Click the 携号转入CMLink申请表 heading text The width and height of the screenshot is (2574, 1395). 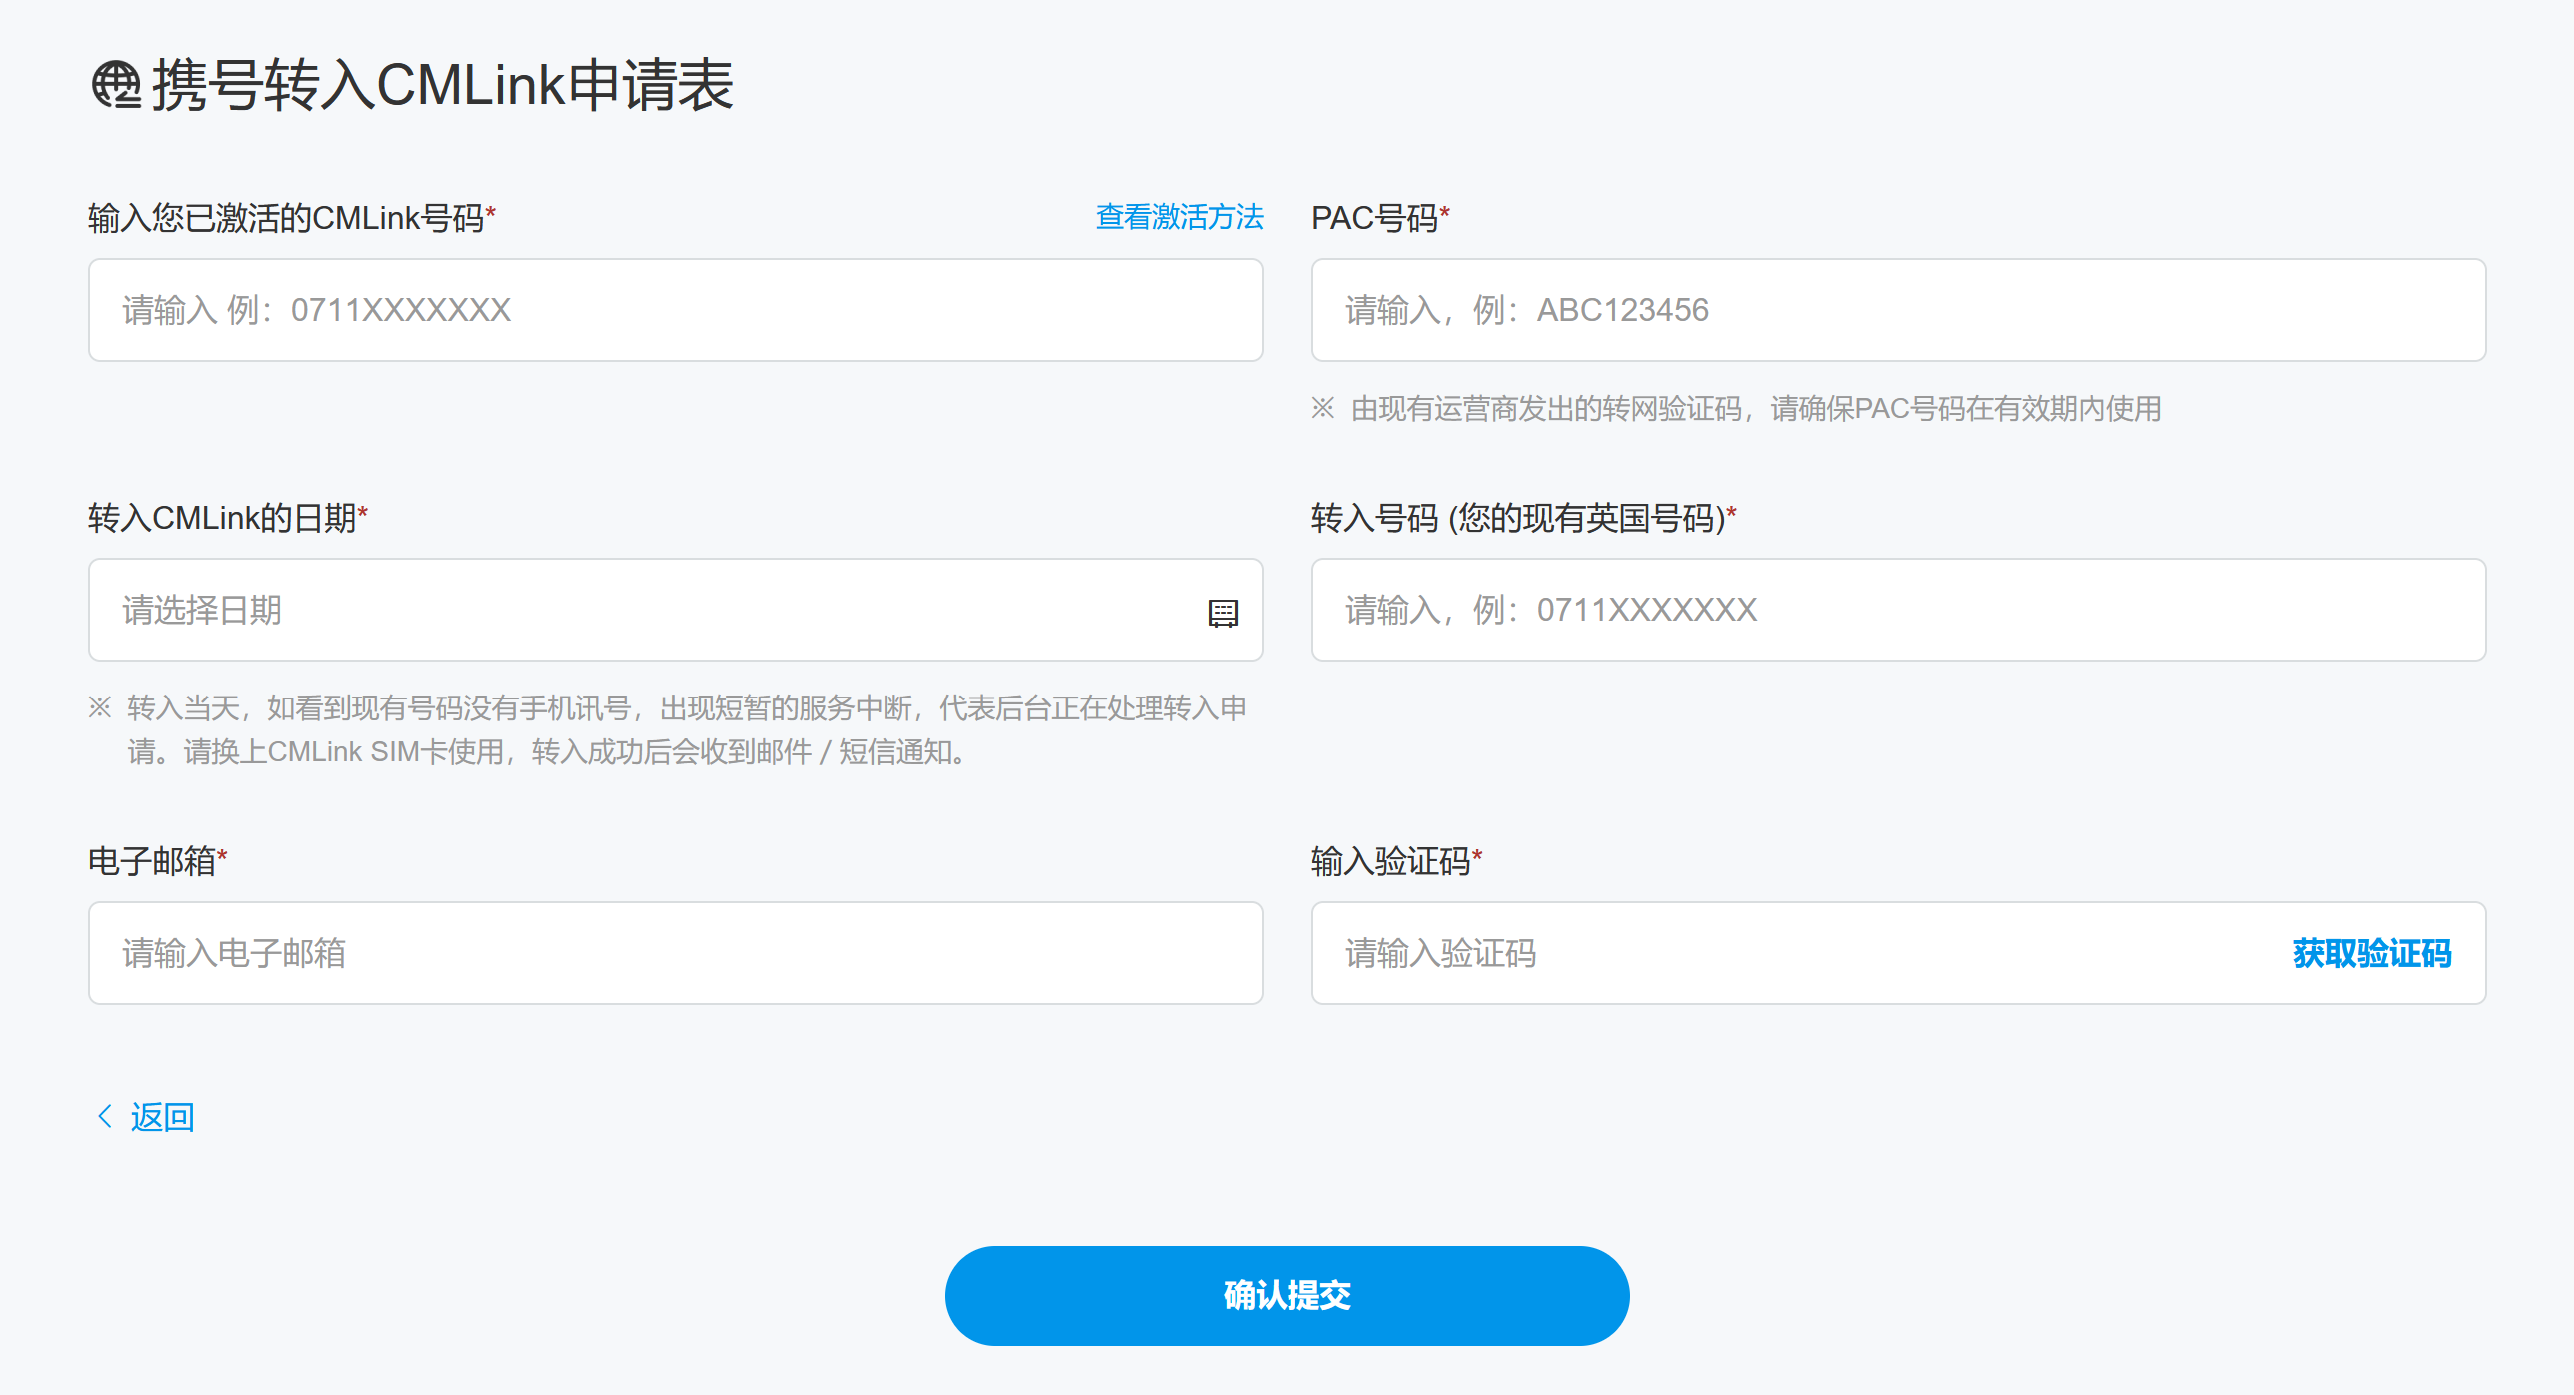pyautogui.click(x=442, y=85)
